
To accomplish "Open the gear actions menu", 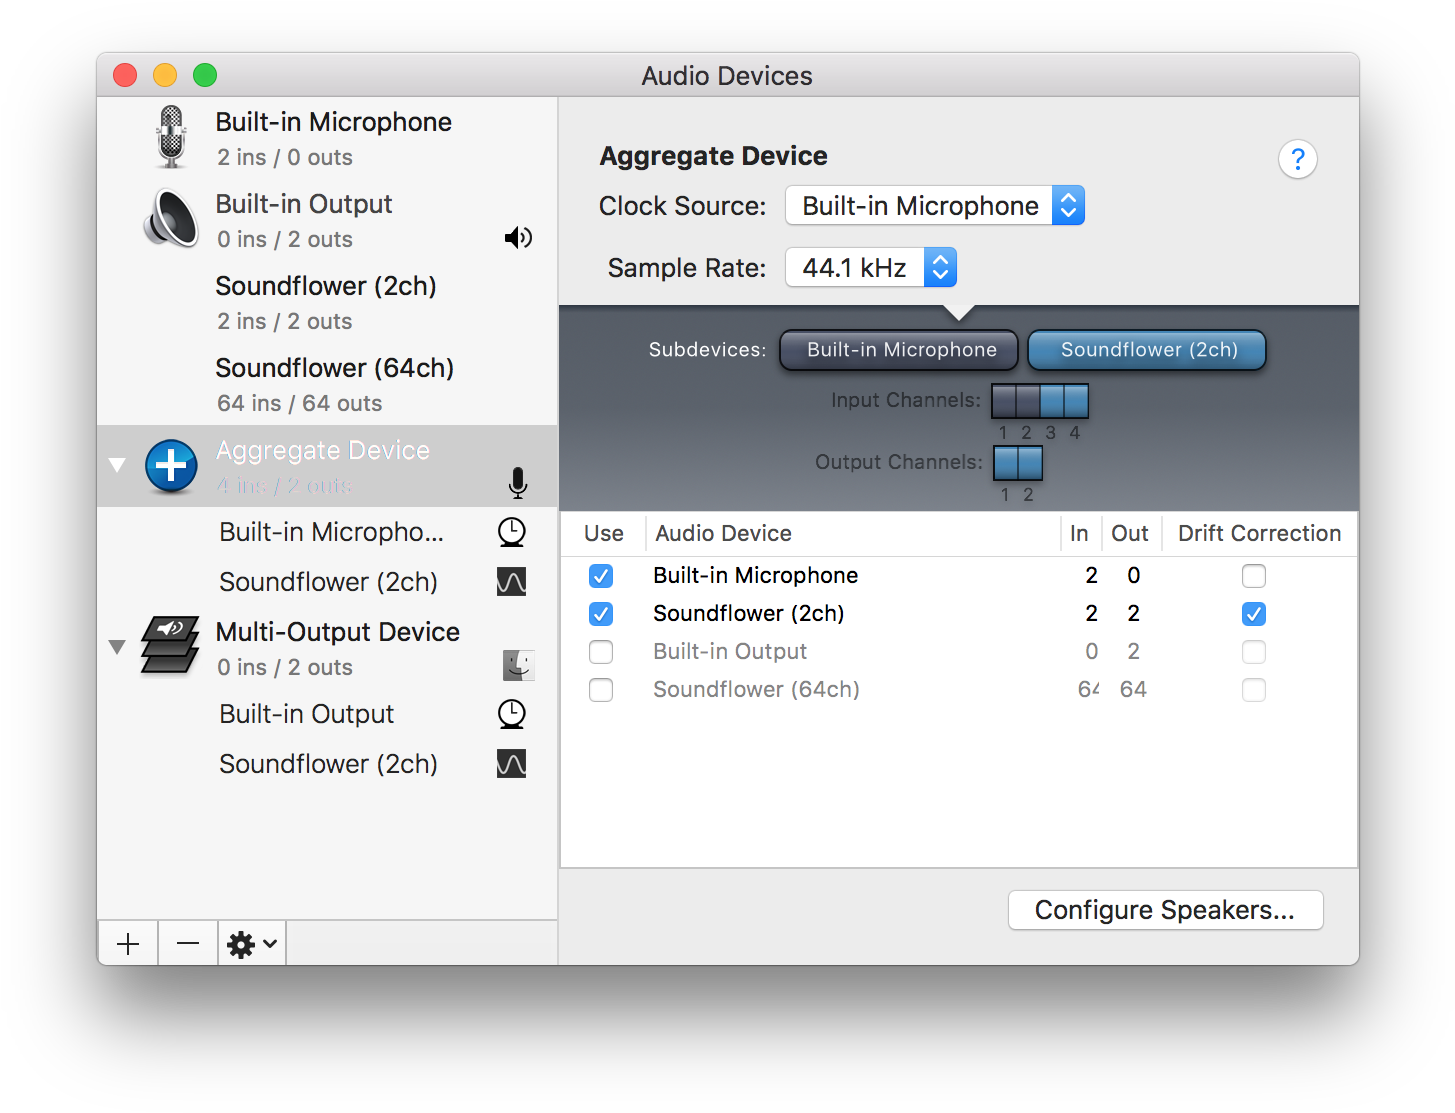I will pyautogui.click(x=252, y=944).
